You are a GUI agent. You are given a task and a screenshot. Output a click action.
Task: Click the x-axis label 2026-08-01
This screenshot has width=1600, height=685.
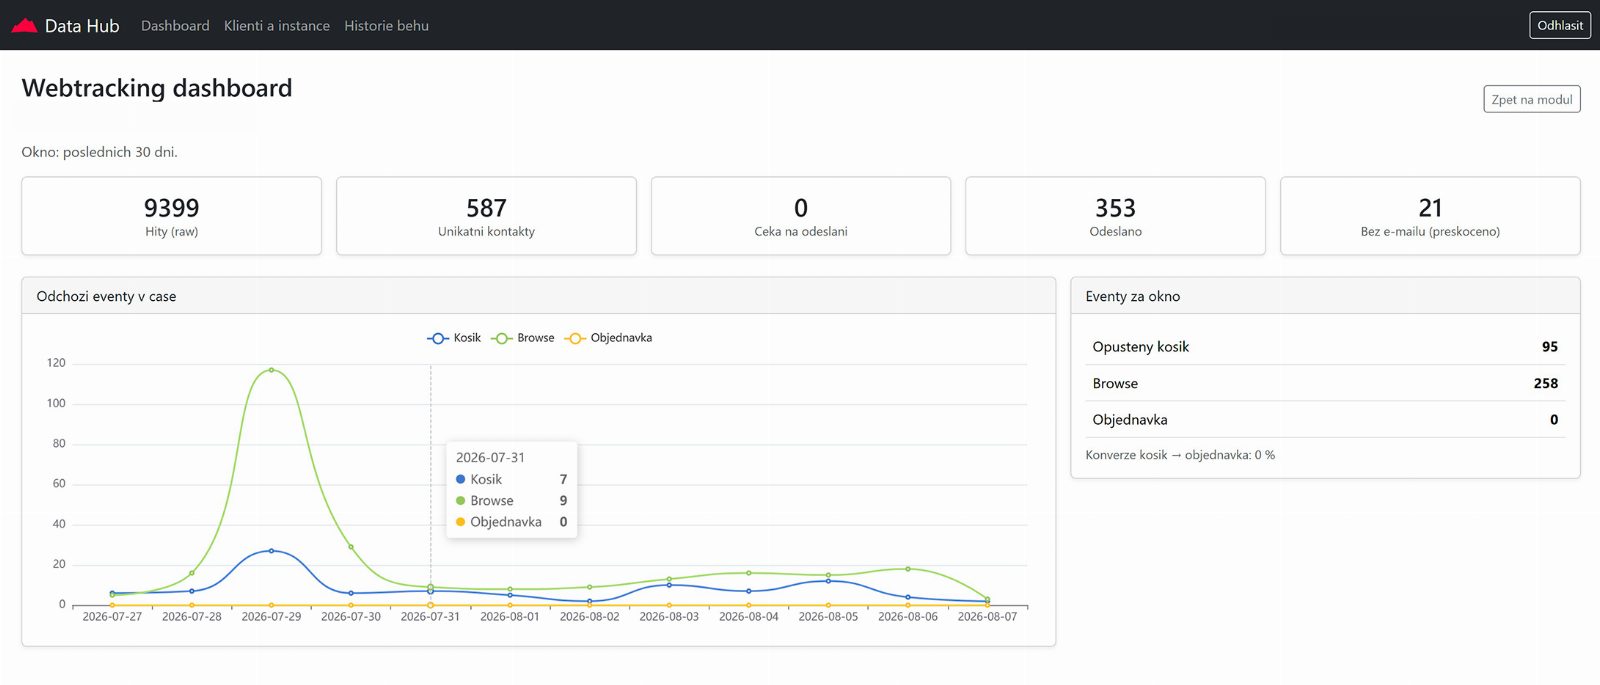pos(510,617)
